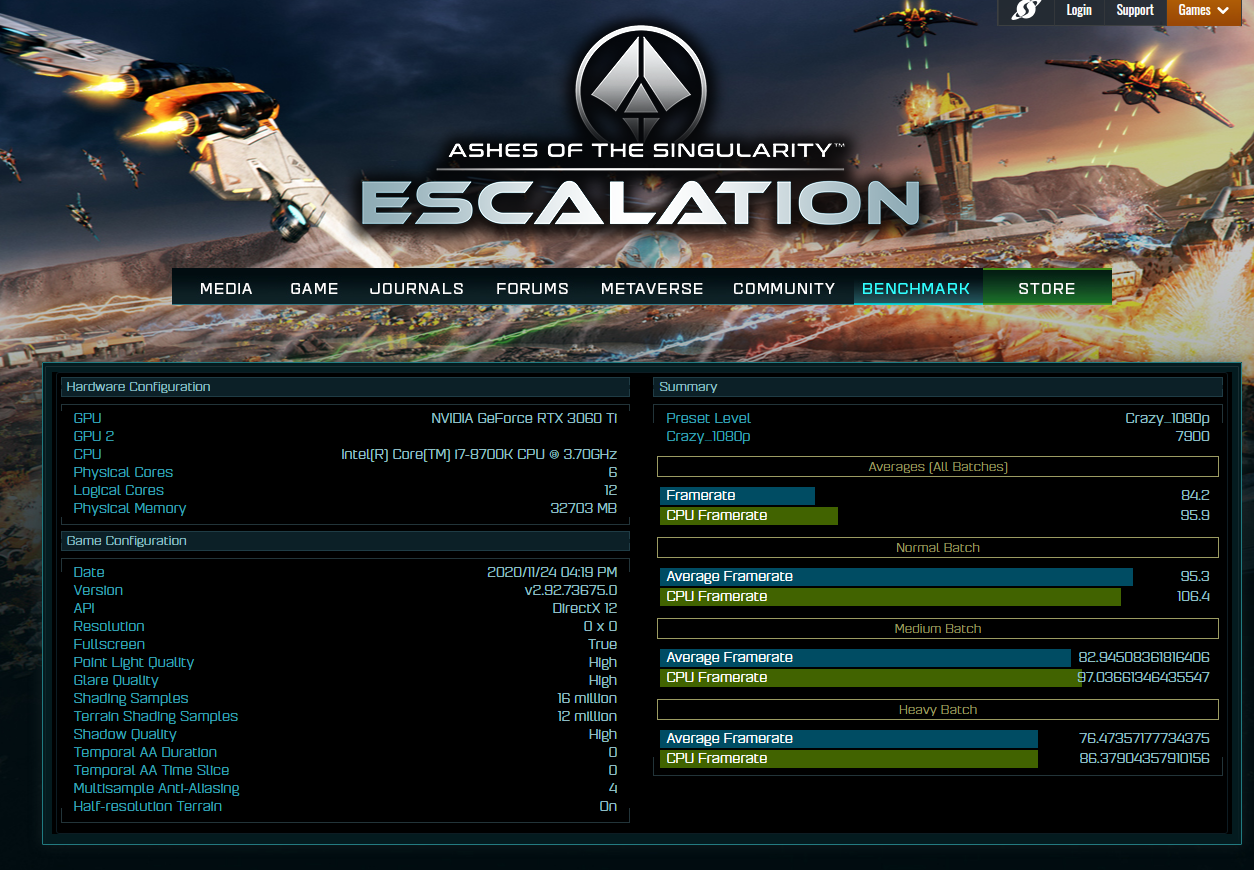Click the Escalation title logo
The image size is (1254, 870).
[640, 201]
